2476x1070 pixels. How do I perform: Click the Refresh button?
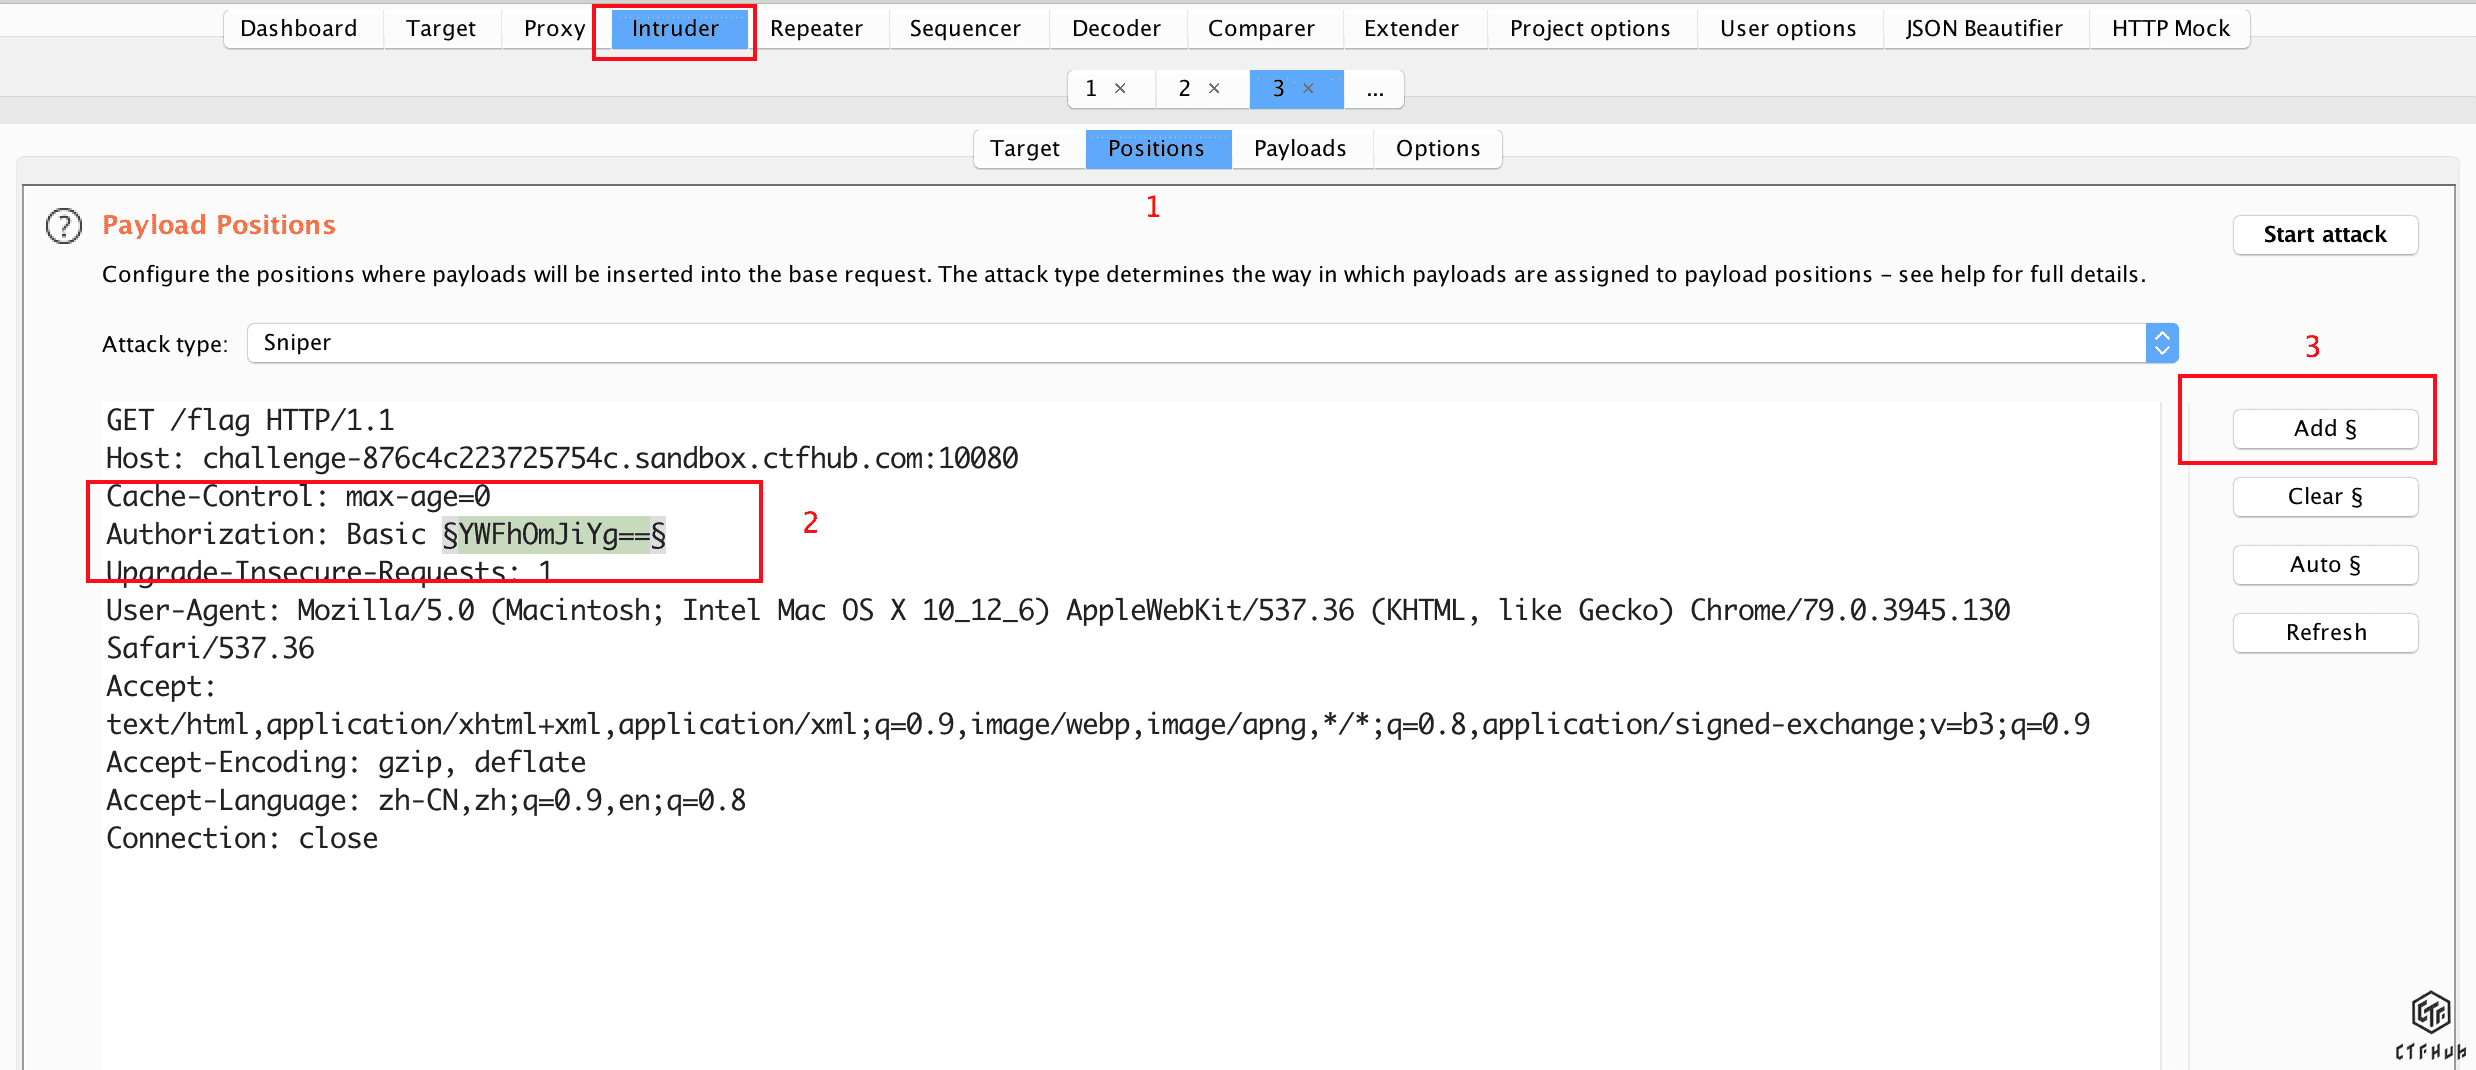click(2324, 633)
